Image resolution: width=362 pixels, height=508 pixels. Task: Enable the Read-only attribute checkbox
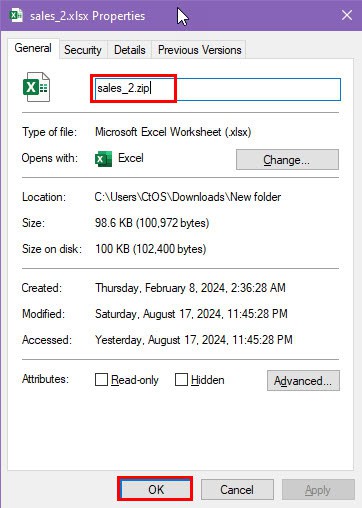pyautogui.click(x=101, y=379)
